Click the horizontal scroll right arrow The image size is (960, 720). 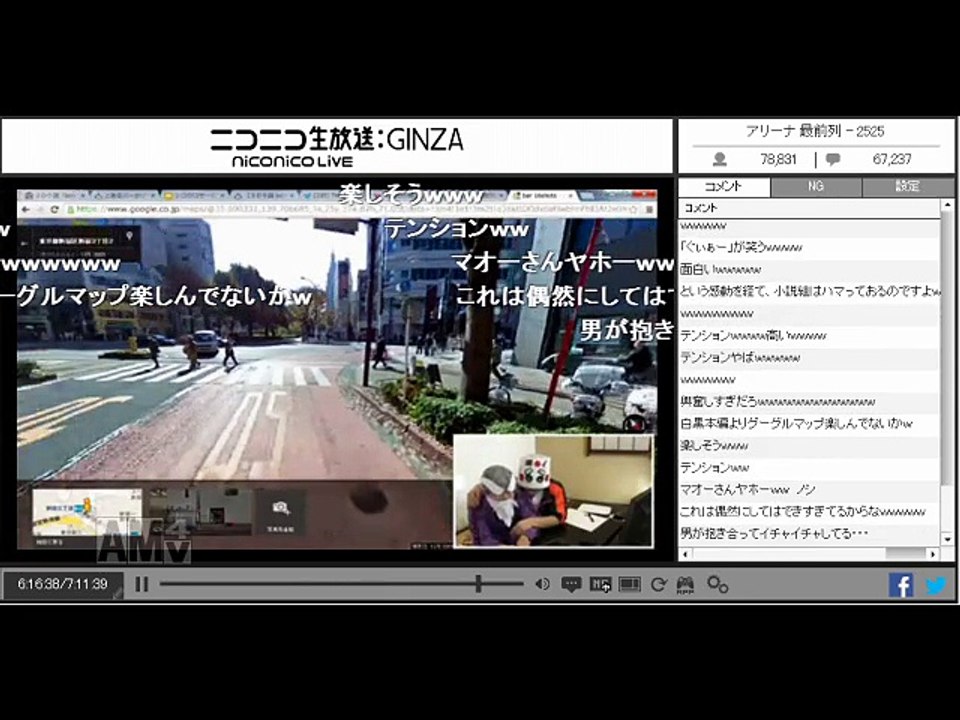pyautogui.click(x=933, y=553)
